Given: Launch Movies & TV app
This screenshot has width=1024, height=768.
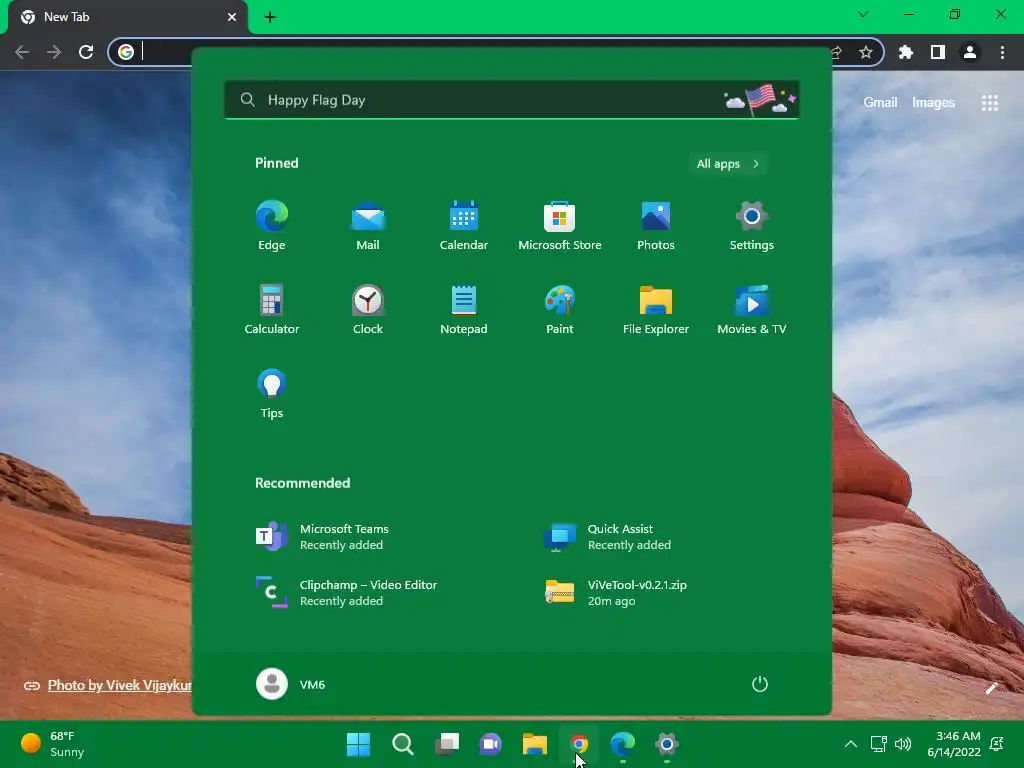Looking at the screenshot, I should click(x=752, y=310).
